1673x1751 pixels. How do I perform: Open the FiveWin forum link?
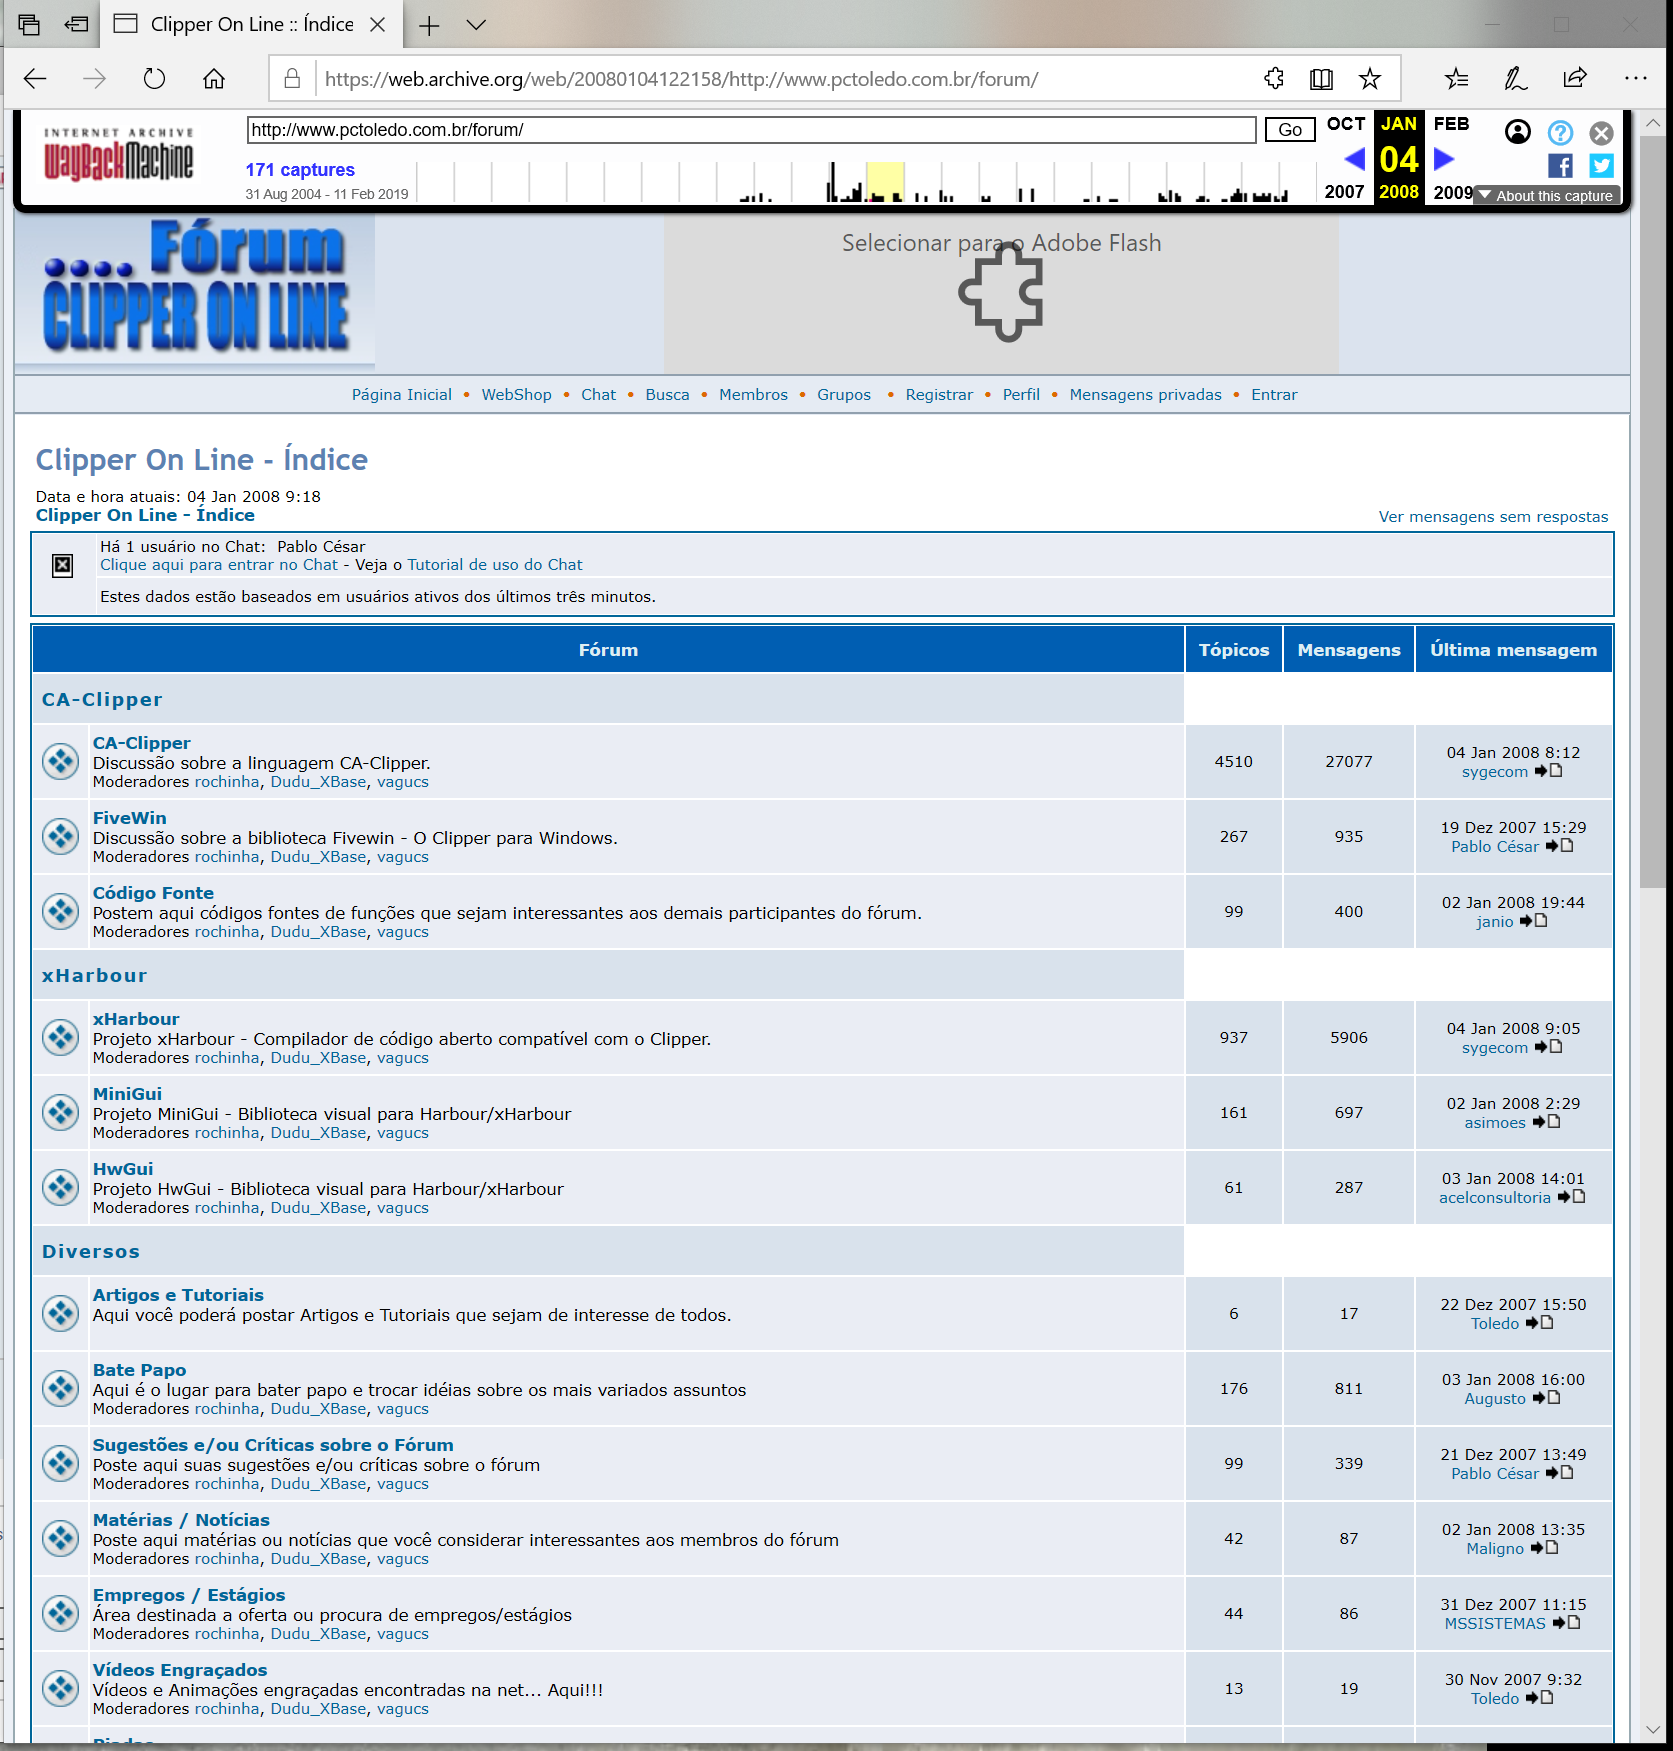(129, 818)
